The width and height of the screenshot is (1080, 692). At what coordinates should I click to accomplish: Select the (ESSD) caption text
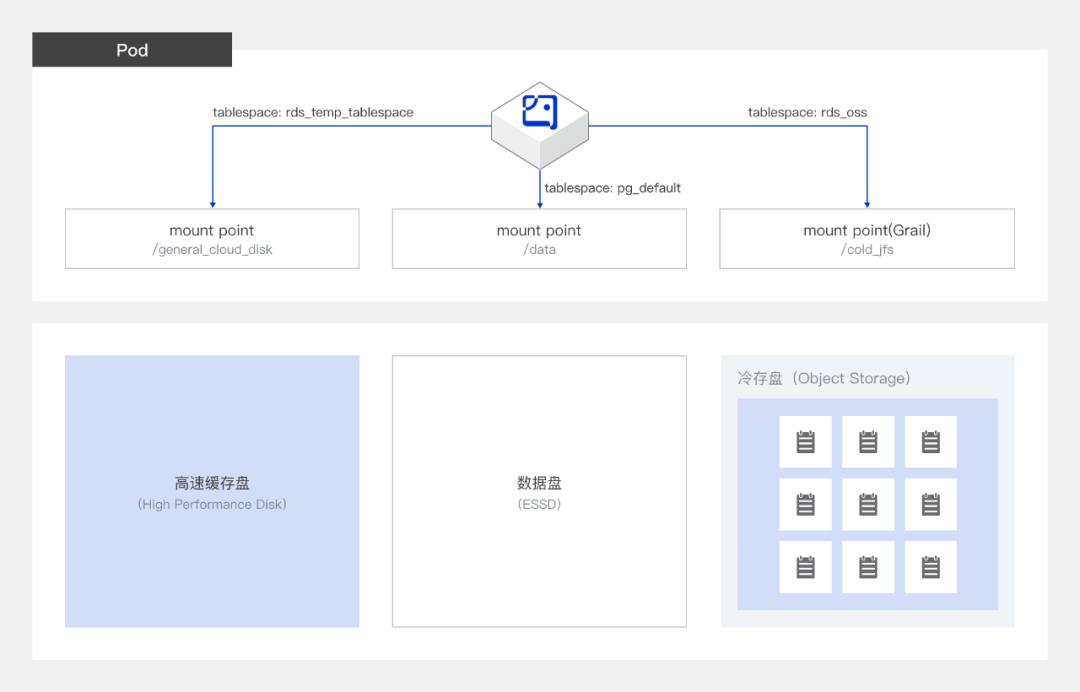[x=539, y=504]
